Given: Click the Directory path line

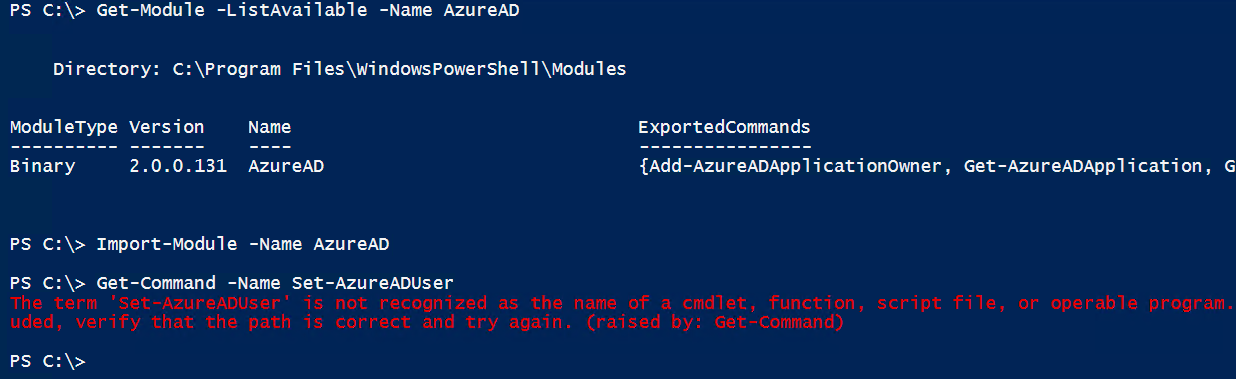Looking at the screenshot, I should (339, 69).
